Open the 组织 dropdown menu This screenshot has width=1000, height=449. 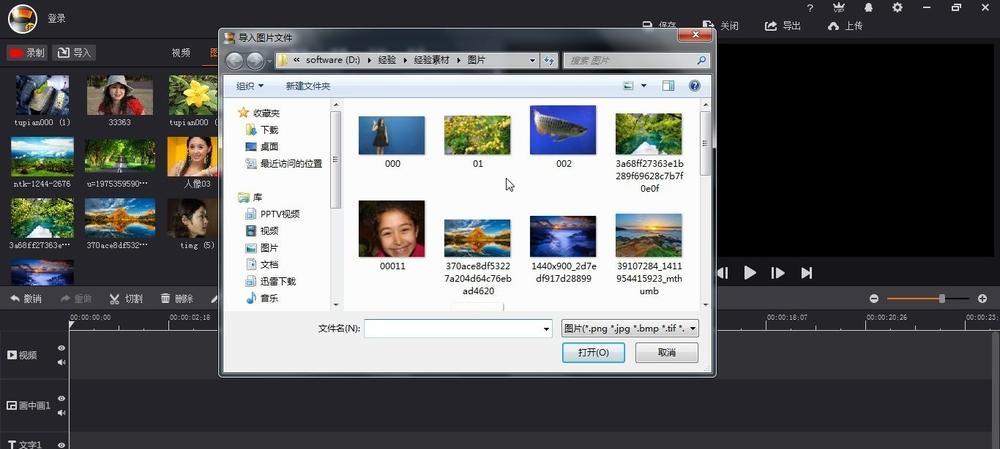pyautogui.click(x=249, y=86)
